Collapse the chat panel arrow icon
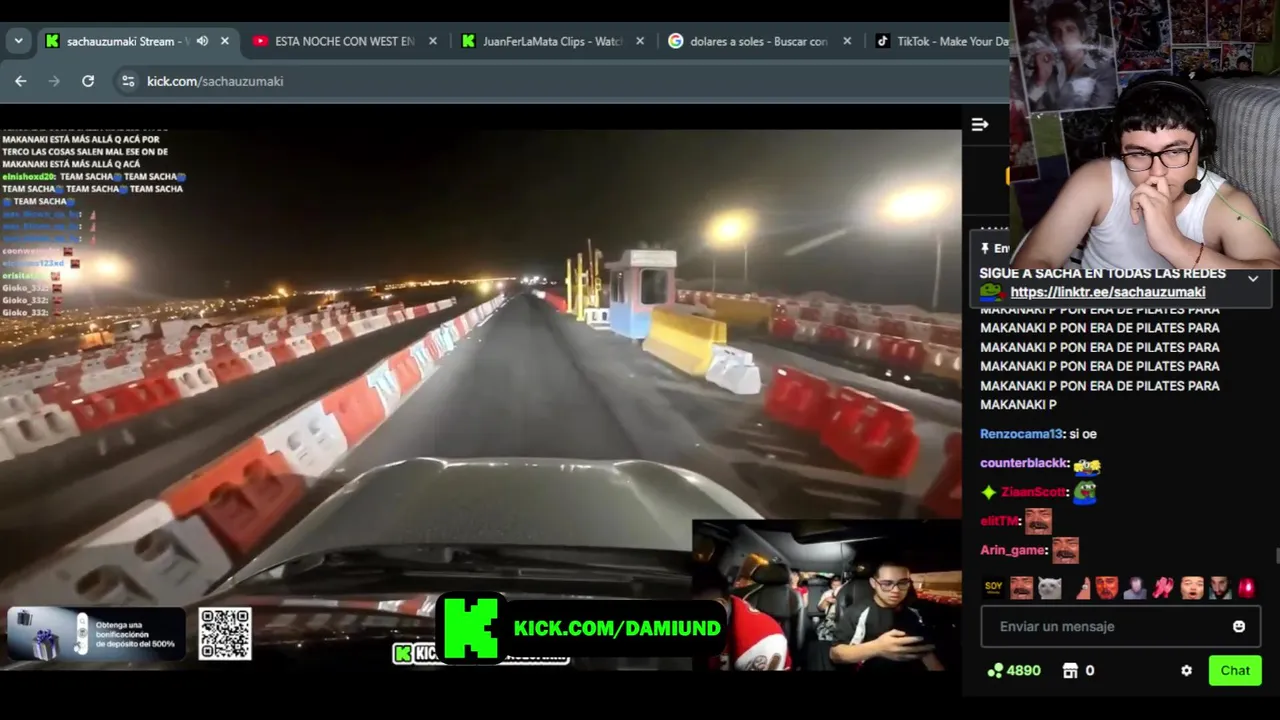The height and width of the screenshot is (720, 1280). coord(980,124)
